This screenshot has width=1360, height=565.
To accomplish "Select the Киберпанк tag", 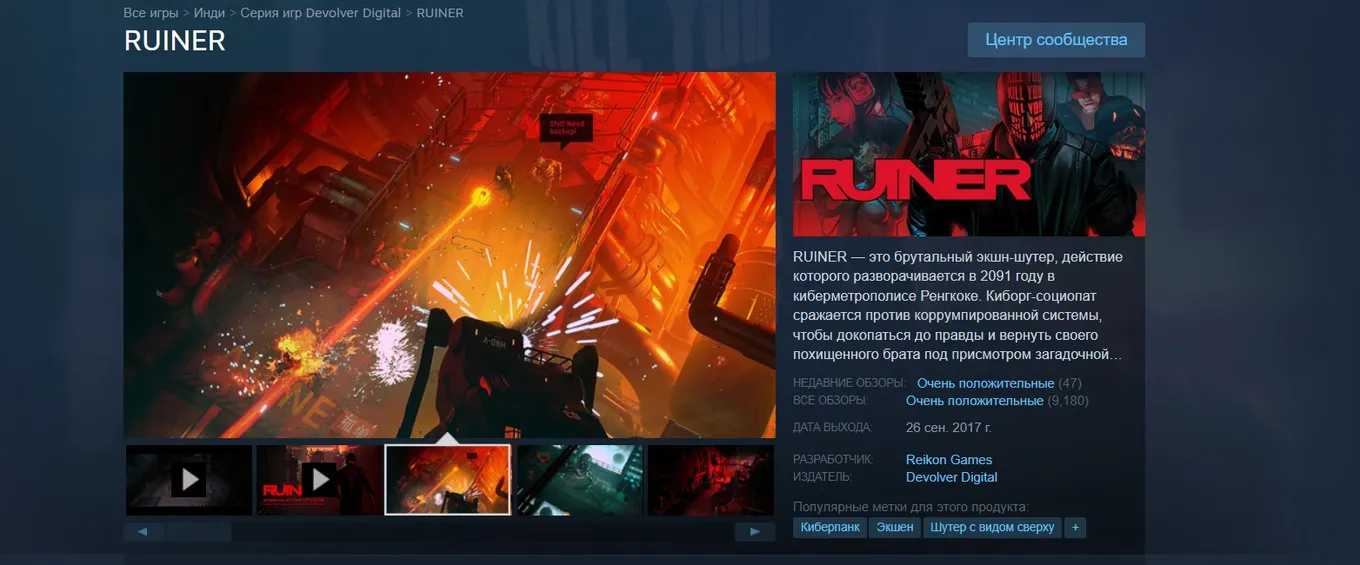I will [x=829, y=527].
